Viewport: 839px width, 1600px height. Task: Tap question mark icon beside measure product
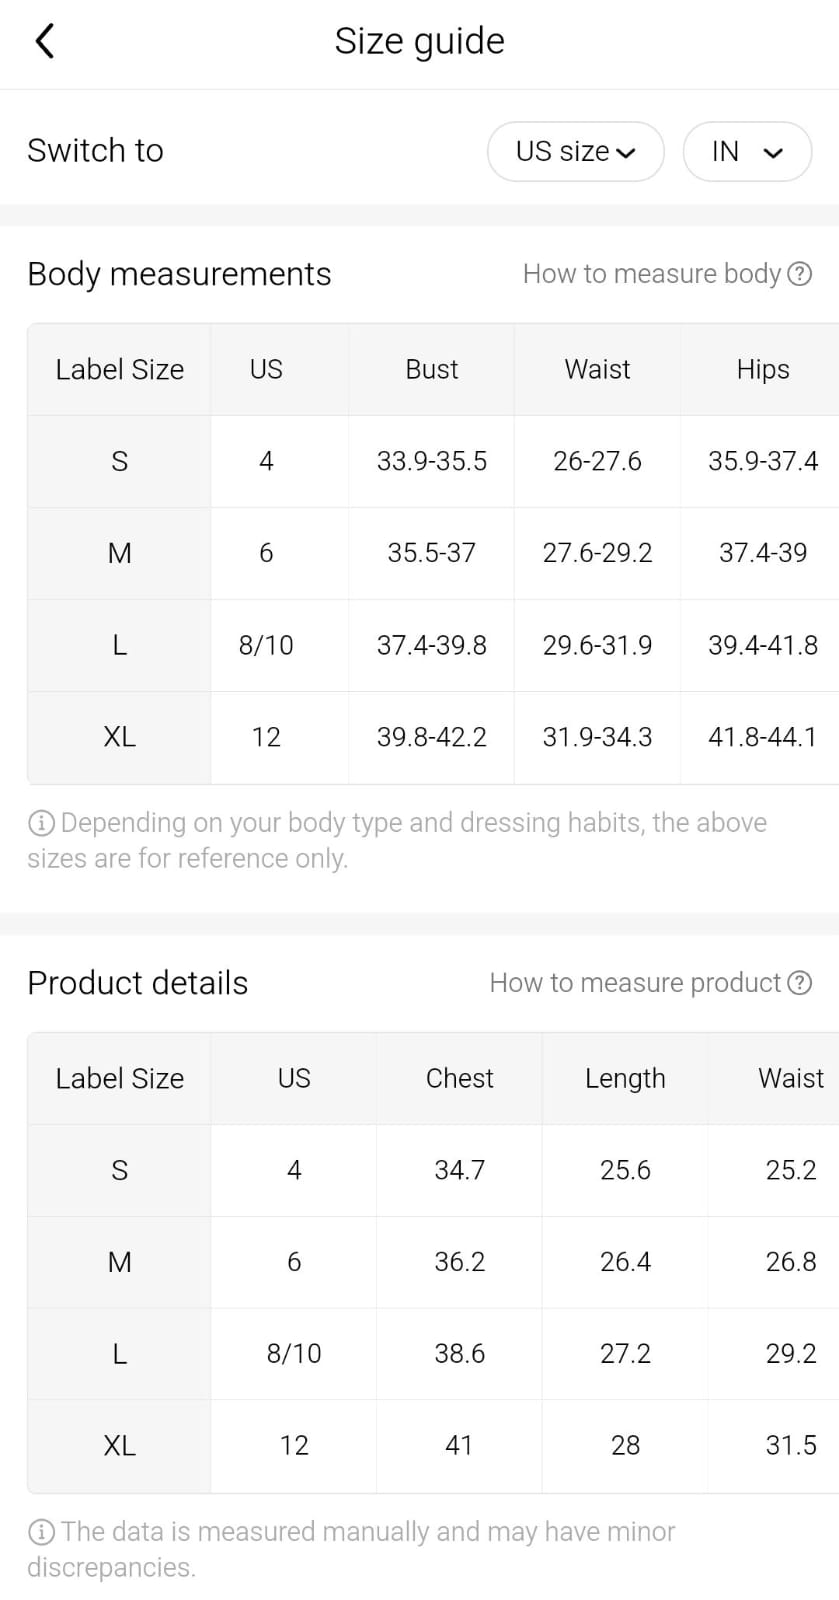tap(800, 983)
